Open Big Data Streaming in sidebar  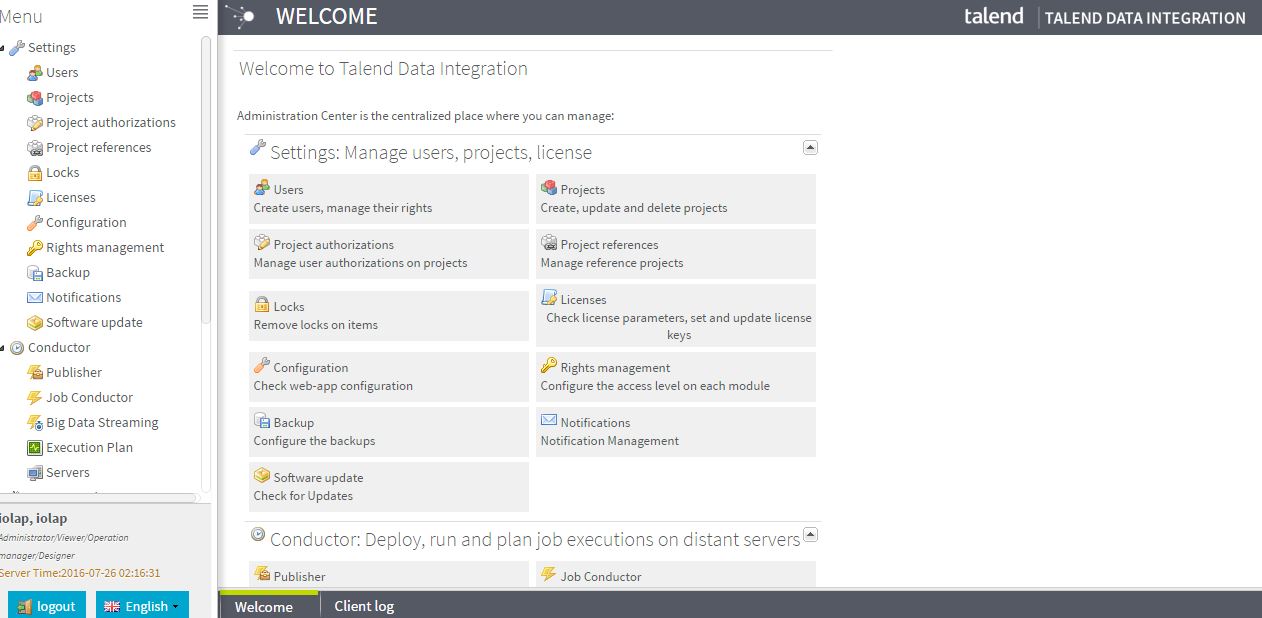(x=102, y=422)
